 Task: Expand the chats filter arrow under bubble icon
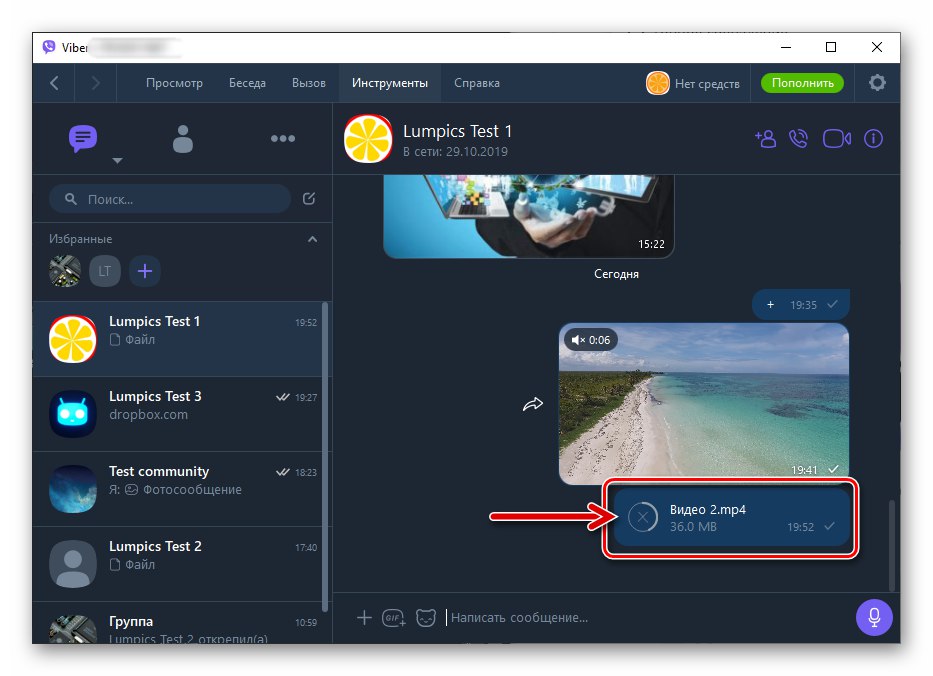click(117, 161)
